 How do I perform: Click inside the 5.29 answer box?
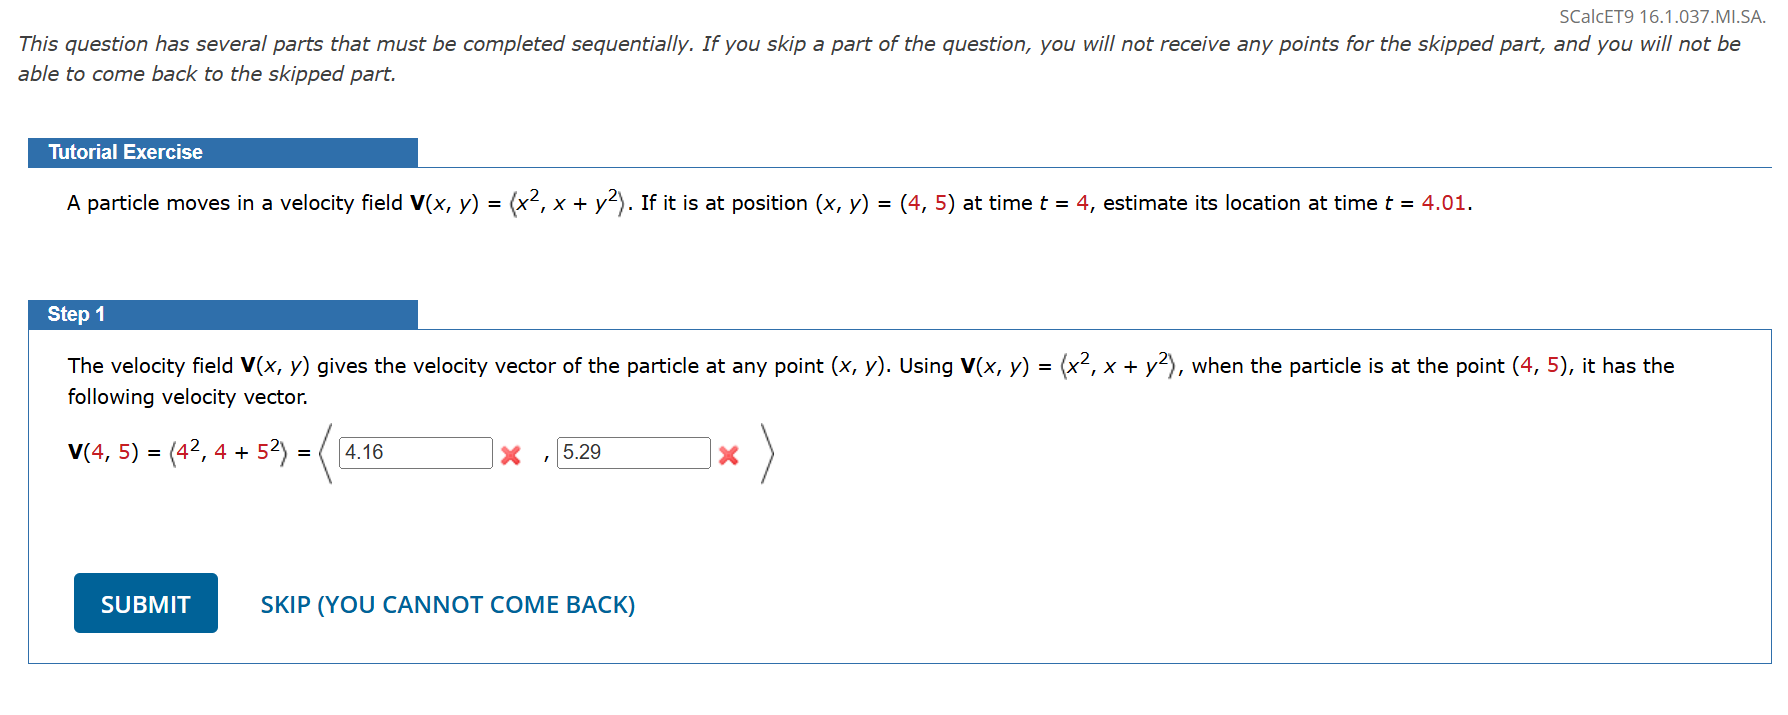point(634,453)
